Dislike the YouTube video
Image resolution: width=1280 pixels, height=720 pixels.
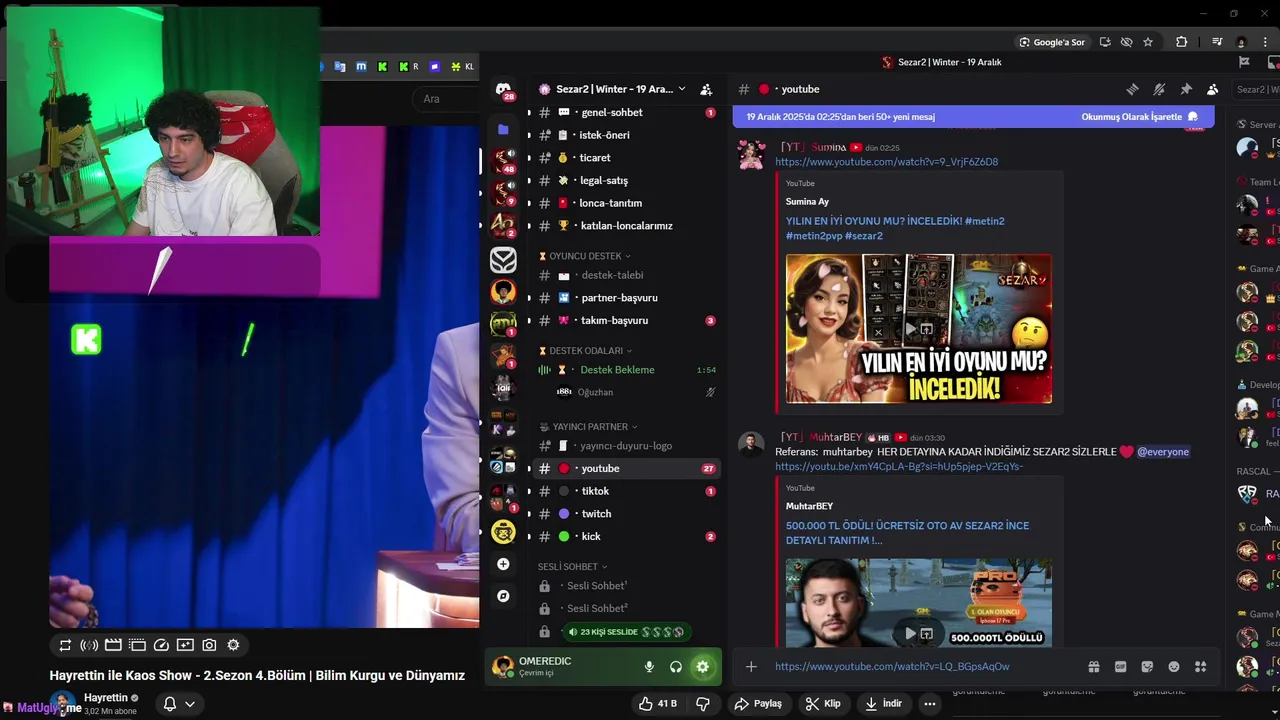click(702, 704)
